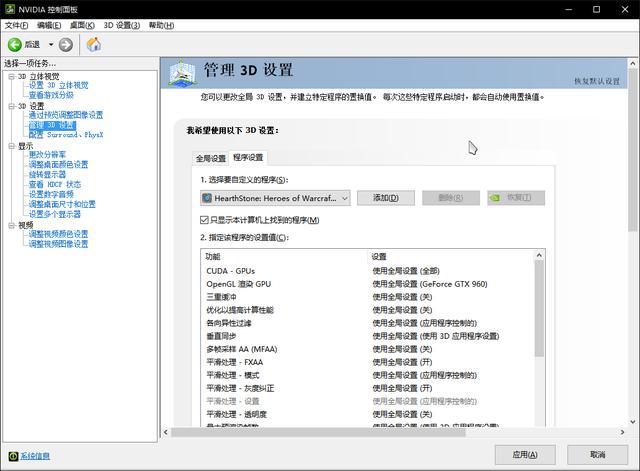Select the 程序设置 tab
Screen dimensions: 640x471
click(x=248, y=158)
